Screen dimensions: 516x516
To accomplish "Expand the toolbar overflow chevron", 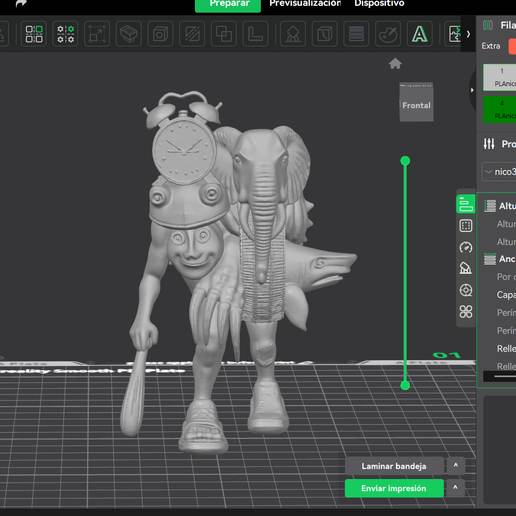I will tap(468, 34).
